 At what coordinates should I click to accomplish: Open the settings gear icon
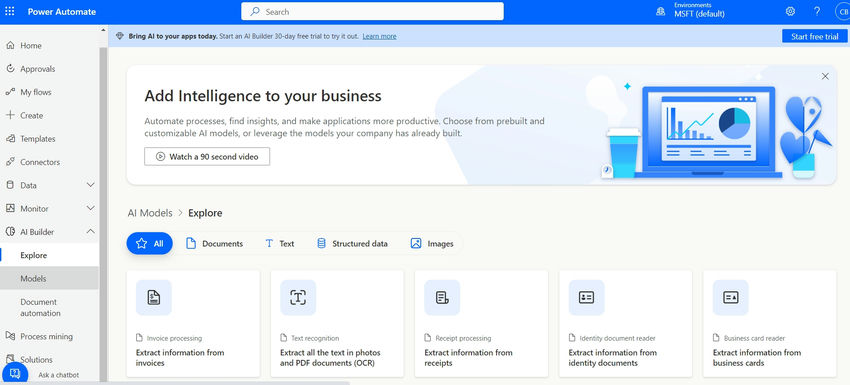click(790, 11)
